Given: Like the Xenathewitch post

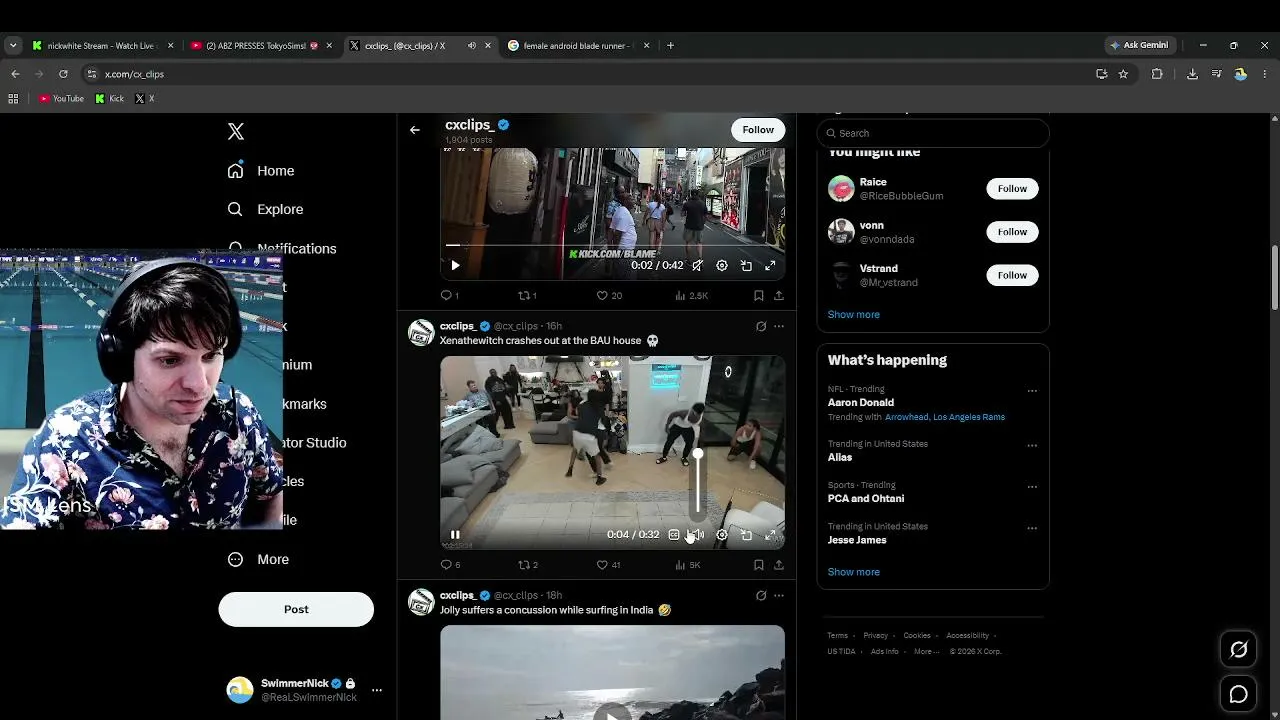Looking at the screenshot, I should coord(608,565).
